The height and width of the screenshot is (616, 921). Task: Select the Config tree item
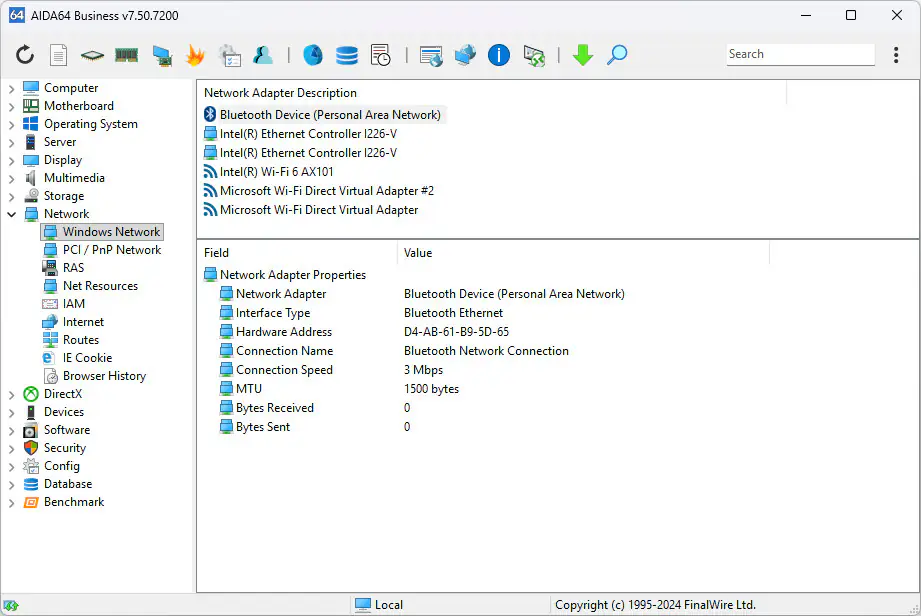tap(52, 466)
